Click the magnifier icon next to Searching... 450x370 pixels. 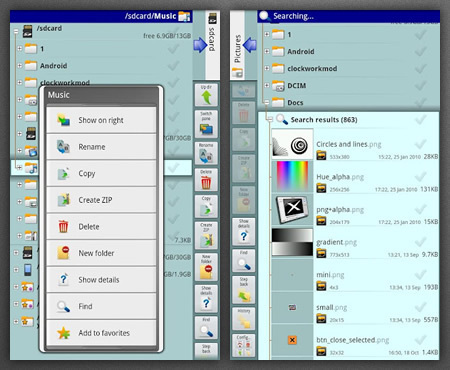(x=265, y=16)
